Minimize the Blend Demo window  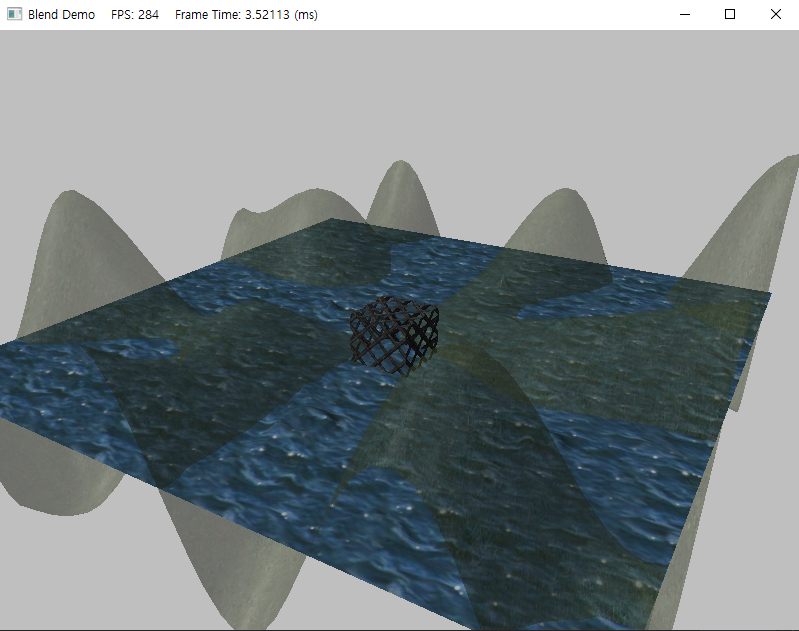685,14
